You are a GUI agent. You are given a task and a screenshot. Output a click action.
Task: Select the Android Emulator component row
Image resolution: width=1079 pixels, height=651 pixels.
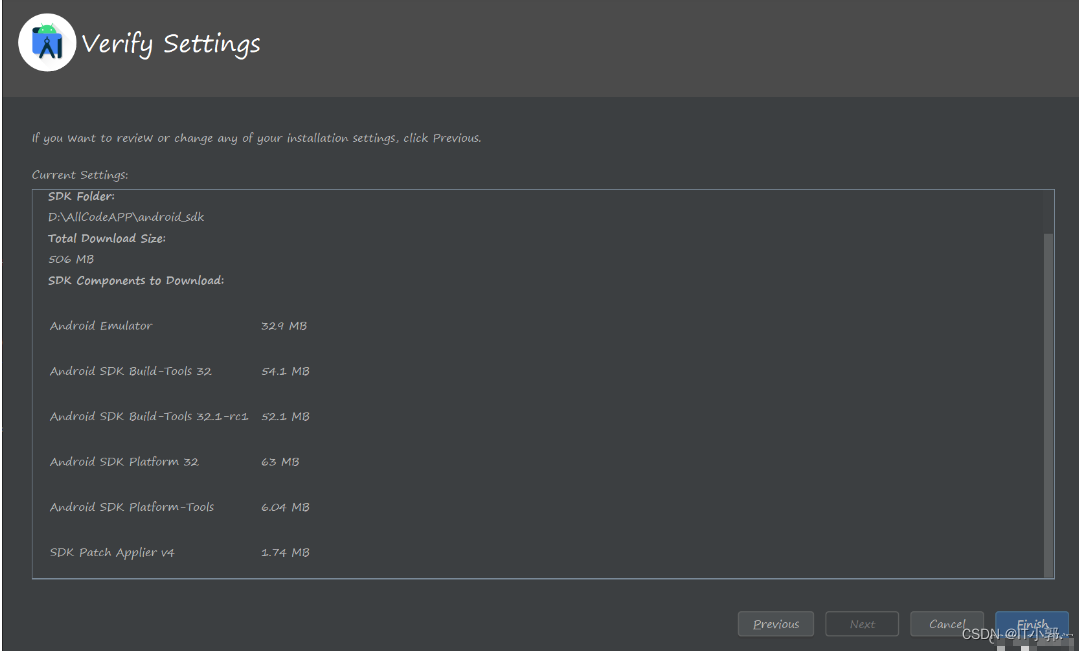pos(179,326)
